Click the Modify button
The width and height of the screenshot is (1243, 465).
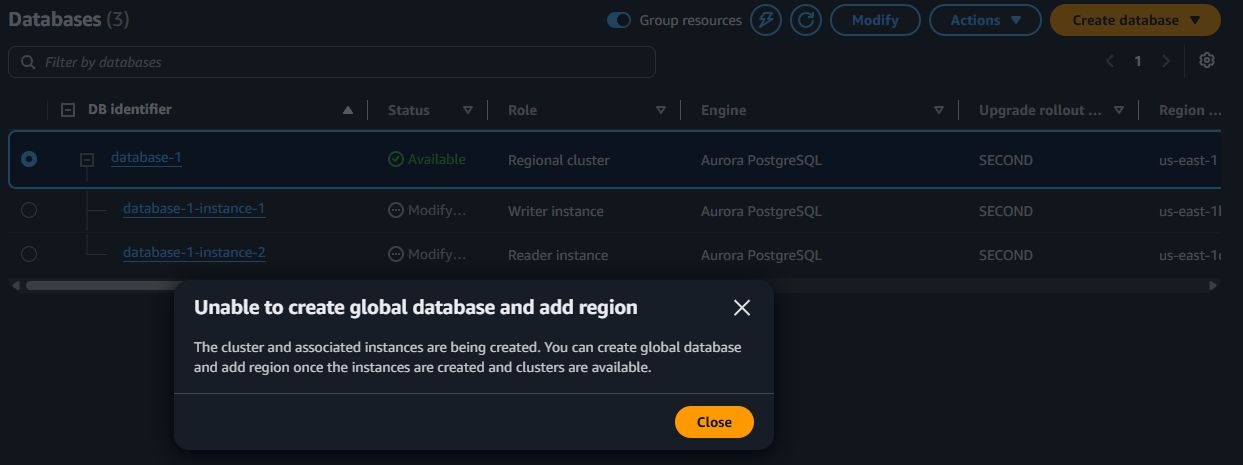coord(875,20)
